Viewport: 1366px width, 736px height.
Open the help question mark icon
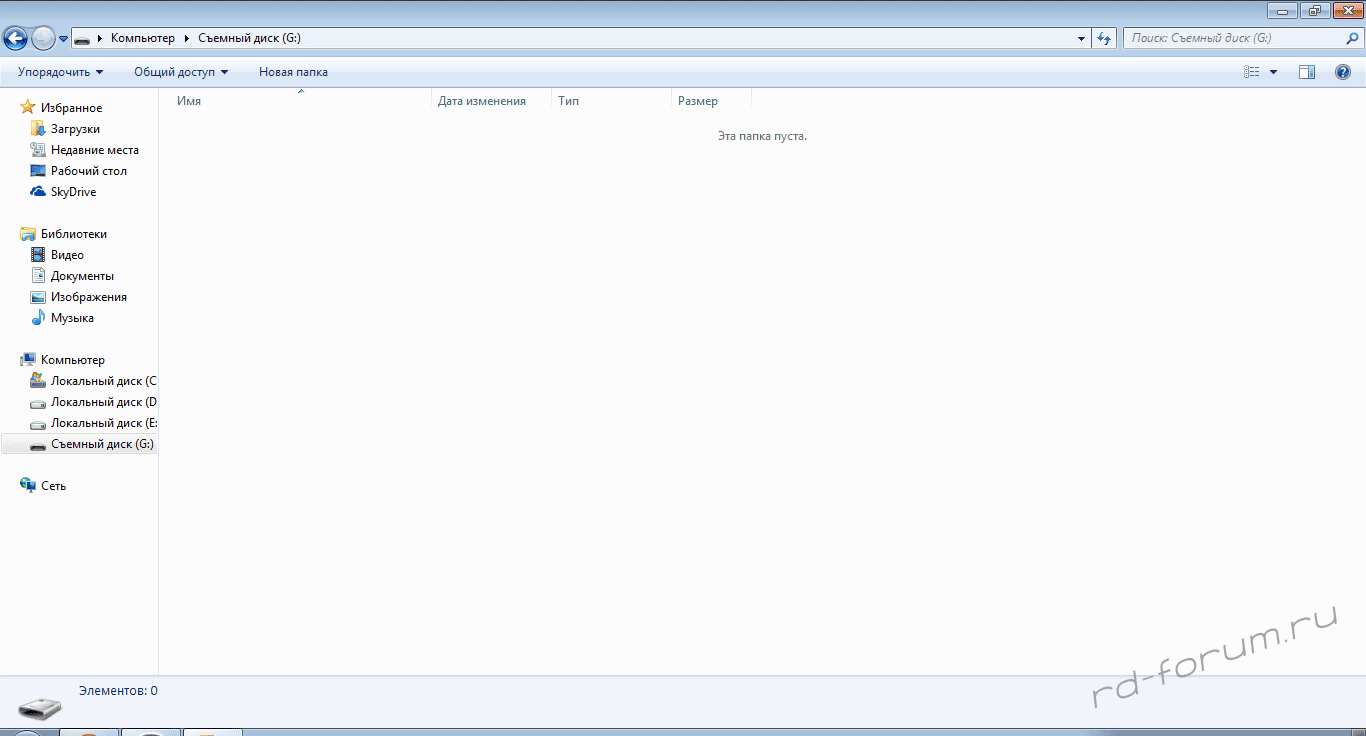[x=1343, y=72]
